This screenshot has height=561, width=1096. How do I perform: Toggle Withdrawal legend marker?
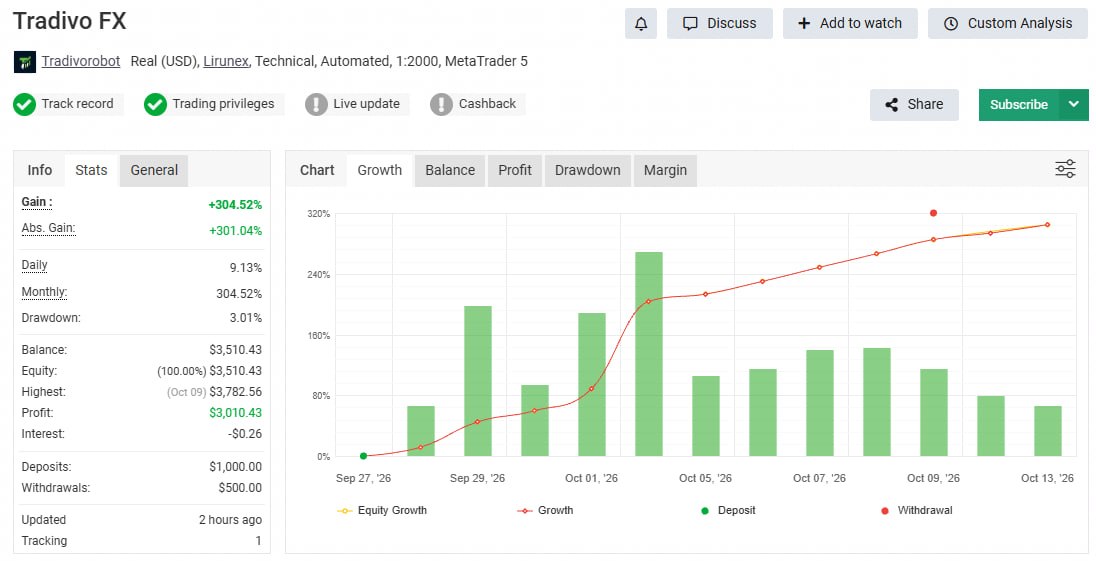tap(916, 511)
